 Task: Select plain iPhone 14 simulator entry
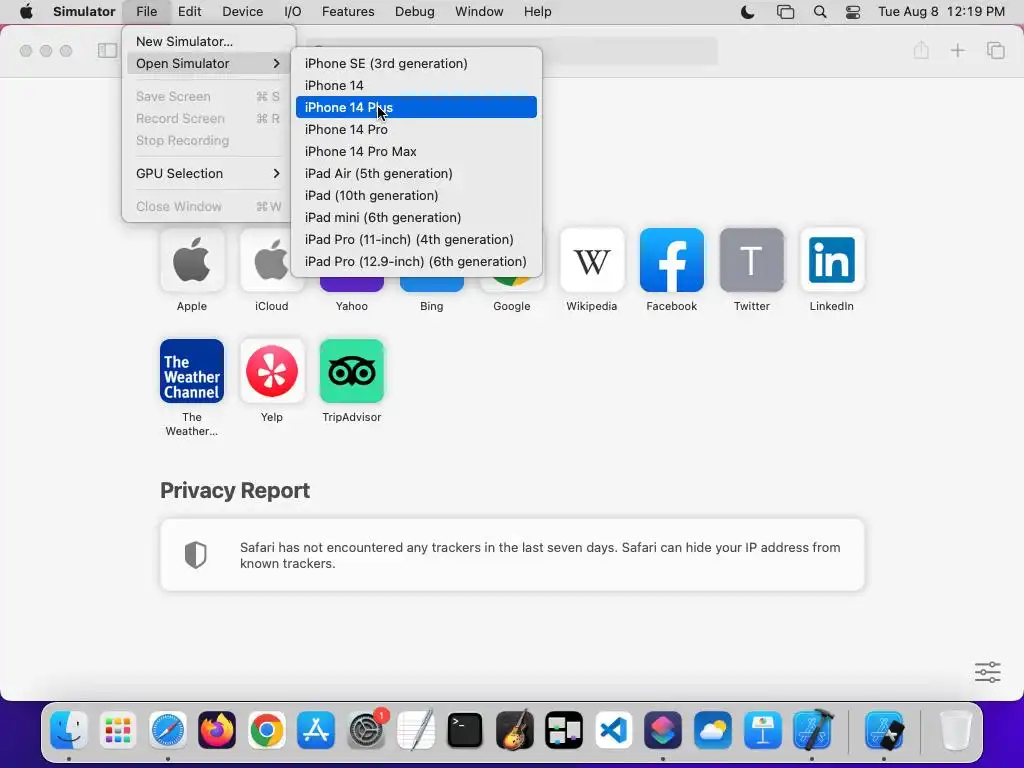point(416,86)
